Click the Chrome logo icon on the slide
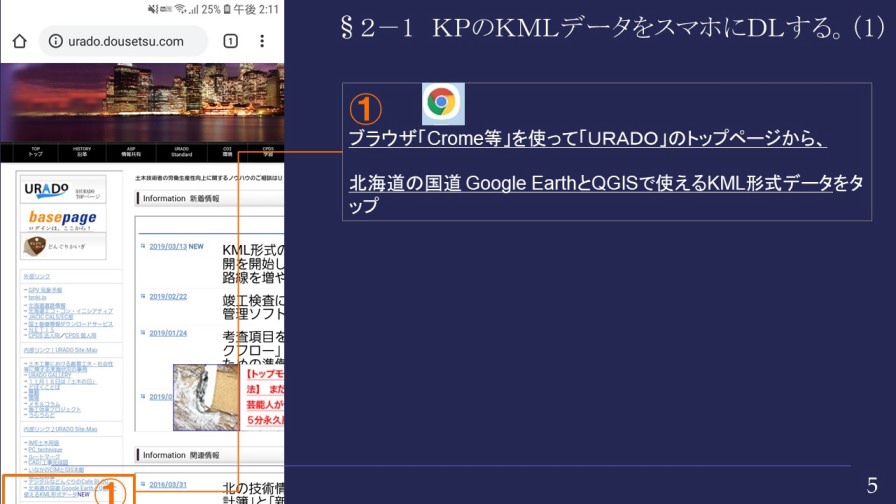Viewport: 896px width, 504px height. [443, 103]
